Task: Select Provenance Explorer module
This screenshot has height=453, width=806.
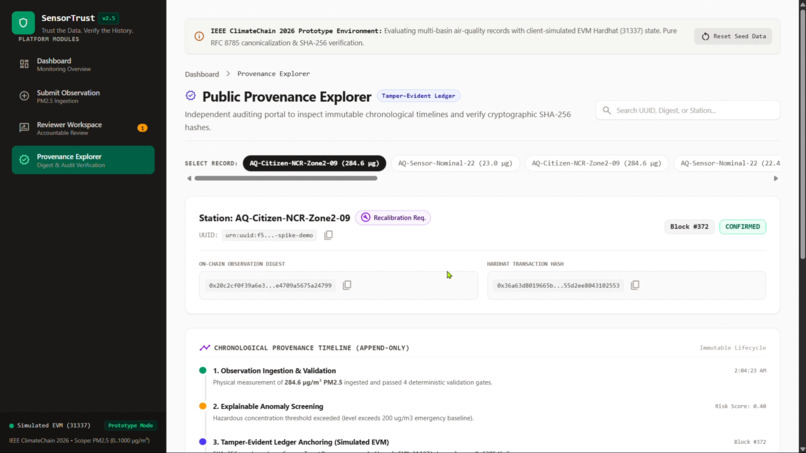Action: click(83, 160)
